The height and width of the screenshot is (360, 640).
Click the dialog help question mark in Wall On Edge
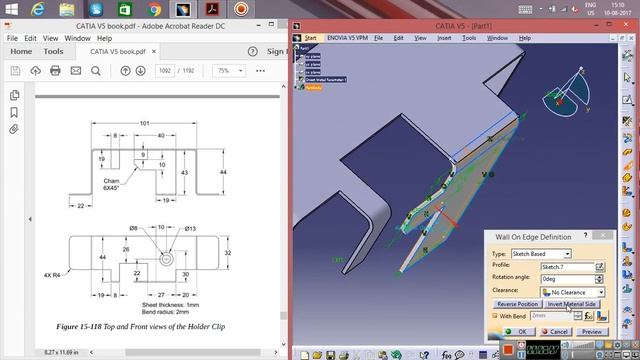pyautogui.click(x=586, y=236)
